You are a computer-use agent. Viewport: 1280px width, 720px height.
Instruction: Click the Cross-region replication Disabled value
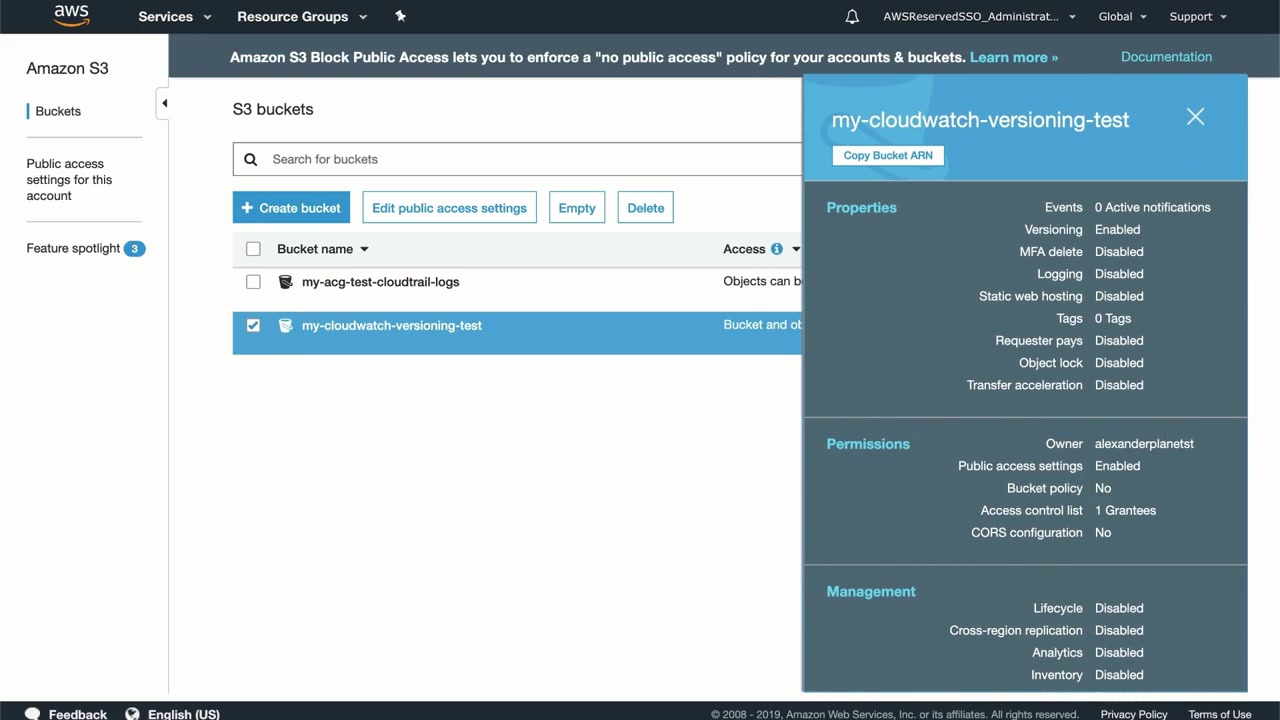1119,631
